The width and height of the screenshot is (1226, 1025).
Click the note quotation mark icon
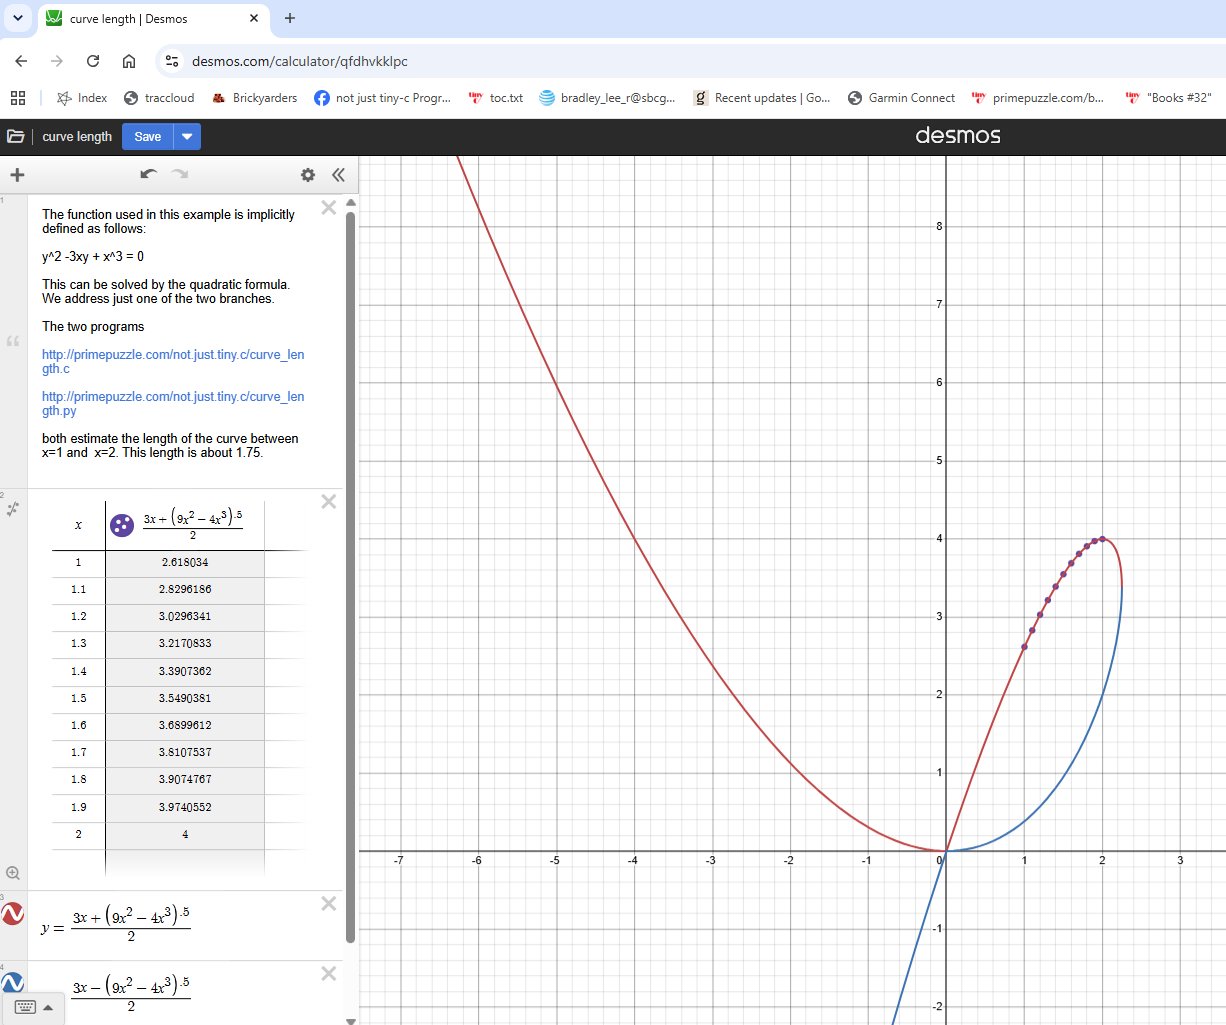tap(13, 341)
